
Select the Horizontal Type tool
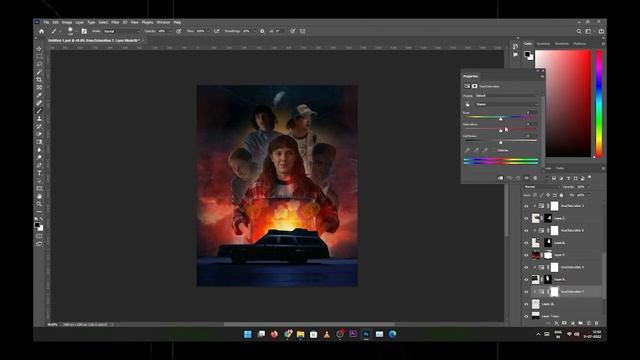pyautogui.click(x=39, y=173)
